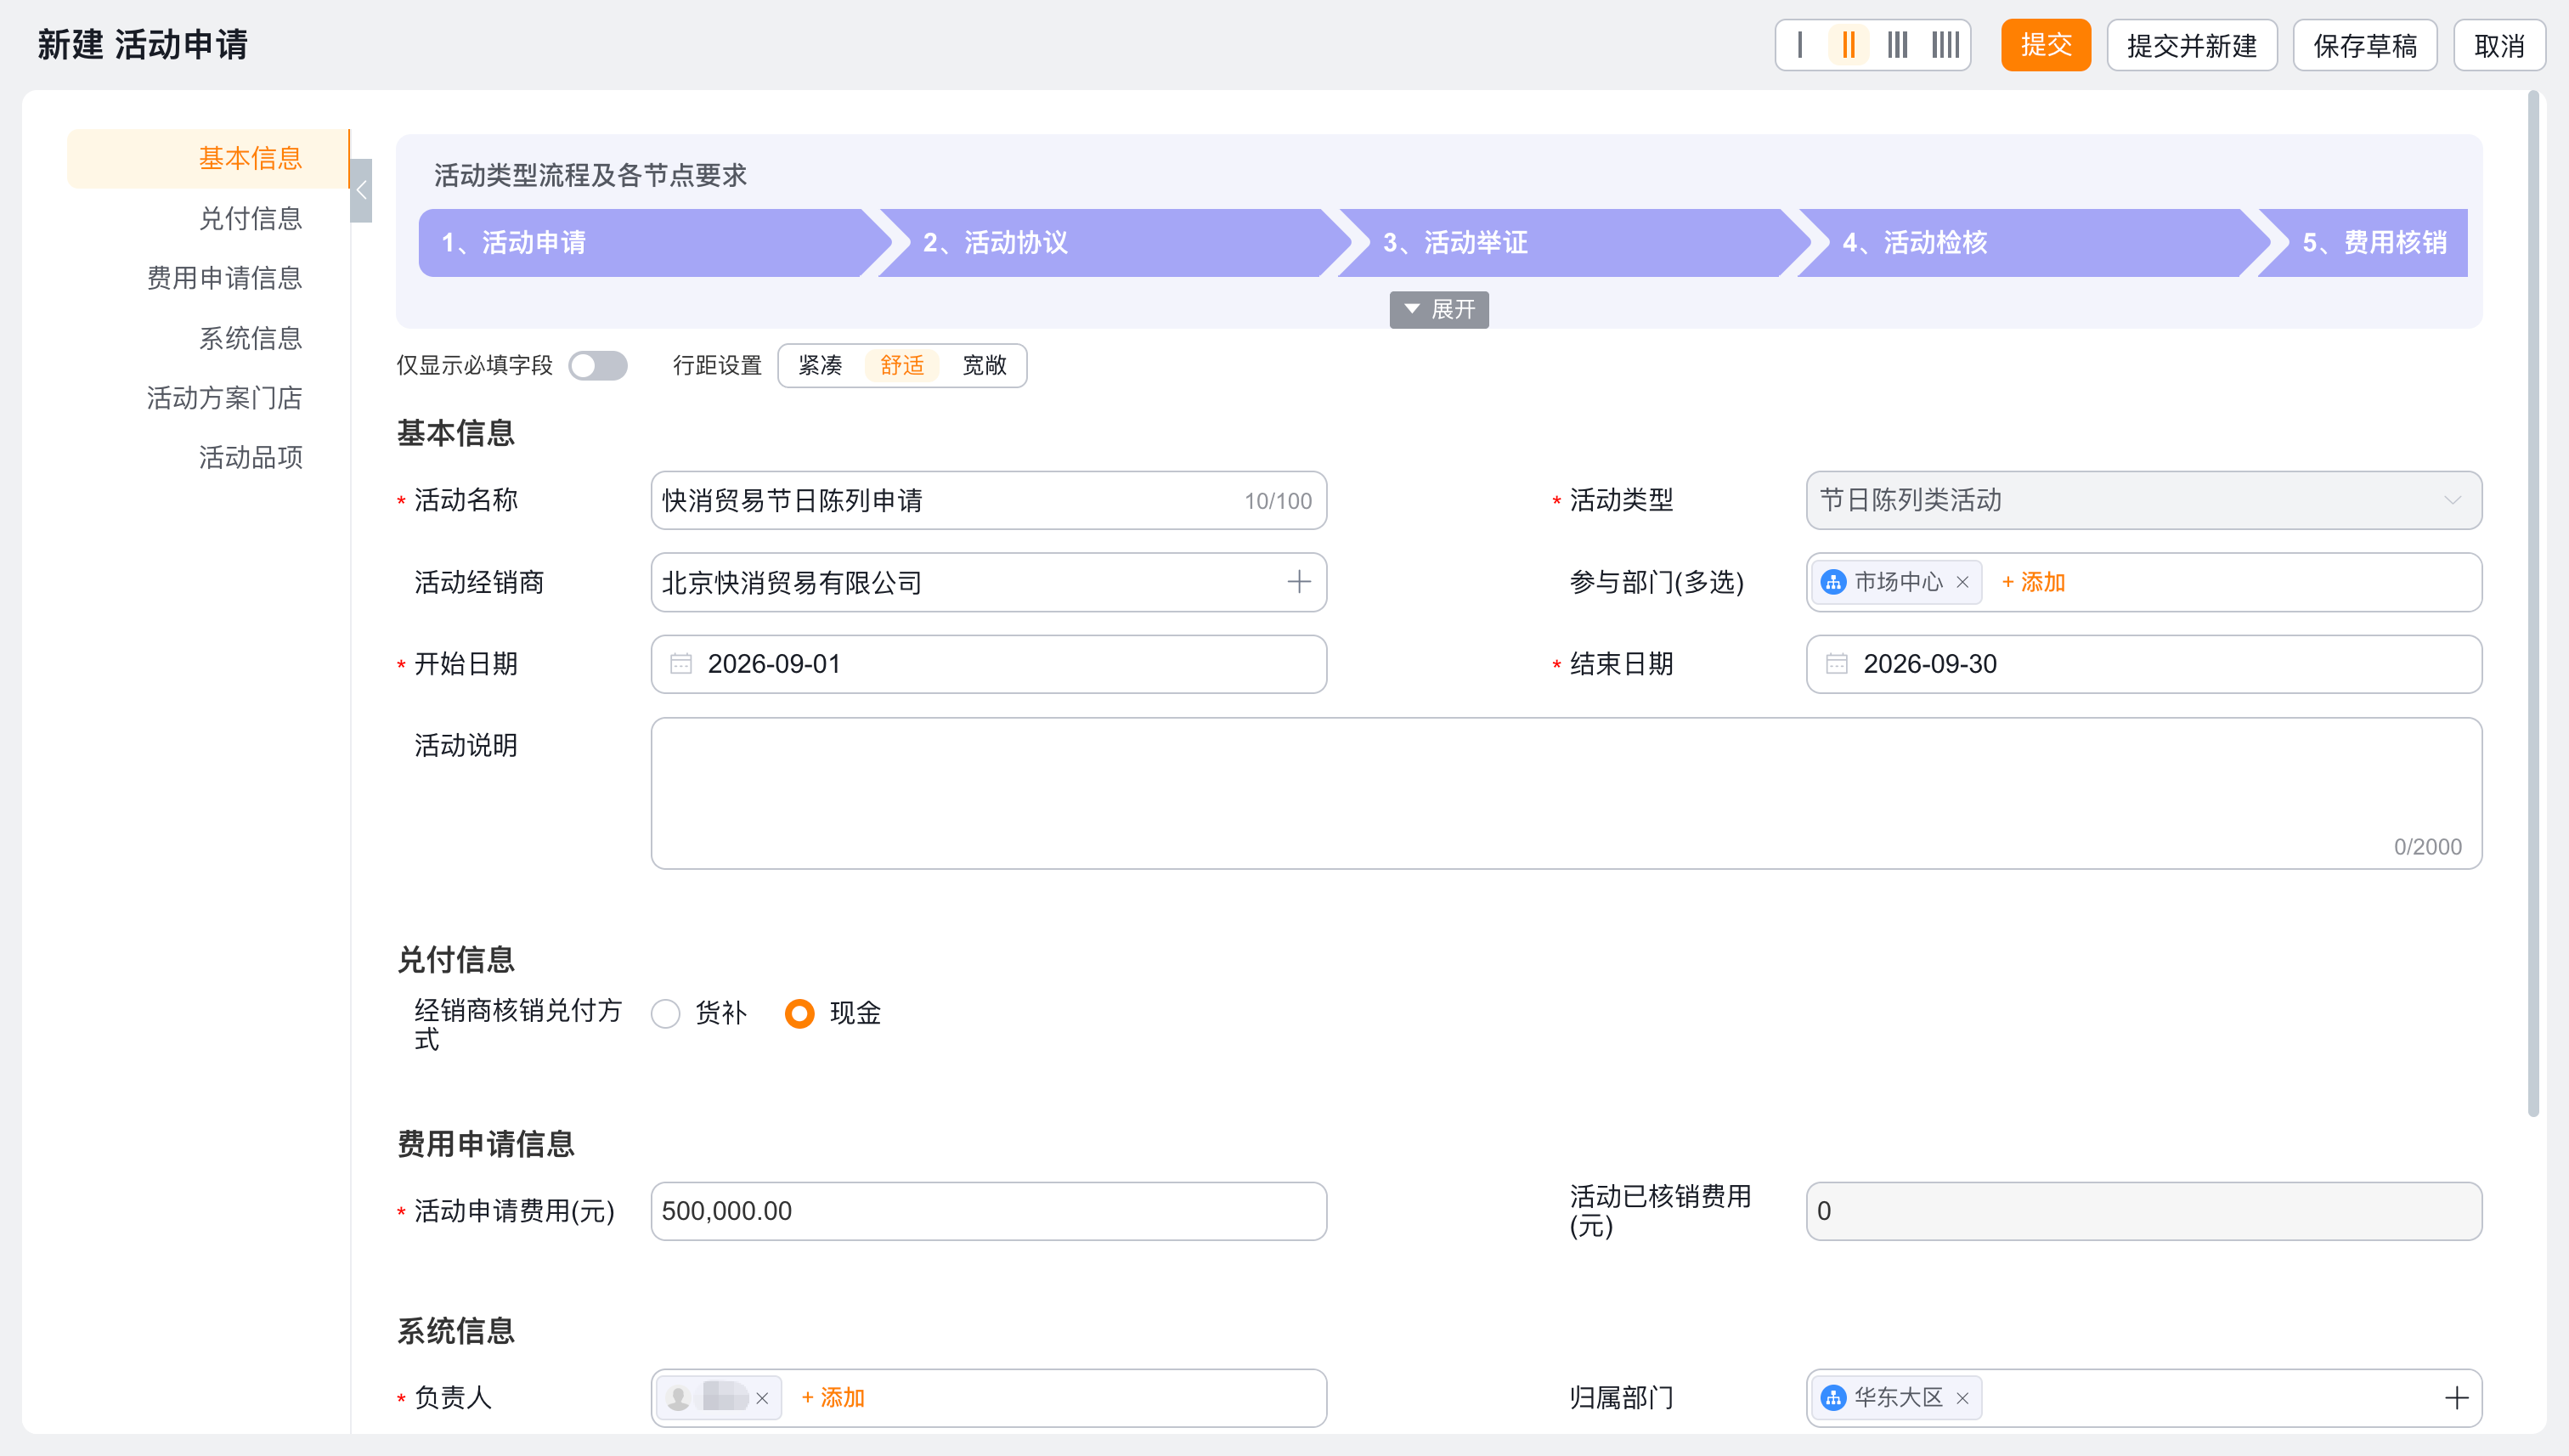
Task: Click +添加 in 负责人 field
Action: [833, 1398]
